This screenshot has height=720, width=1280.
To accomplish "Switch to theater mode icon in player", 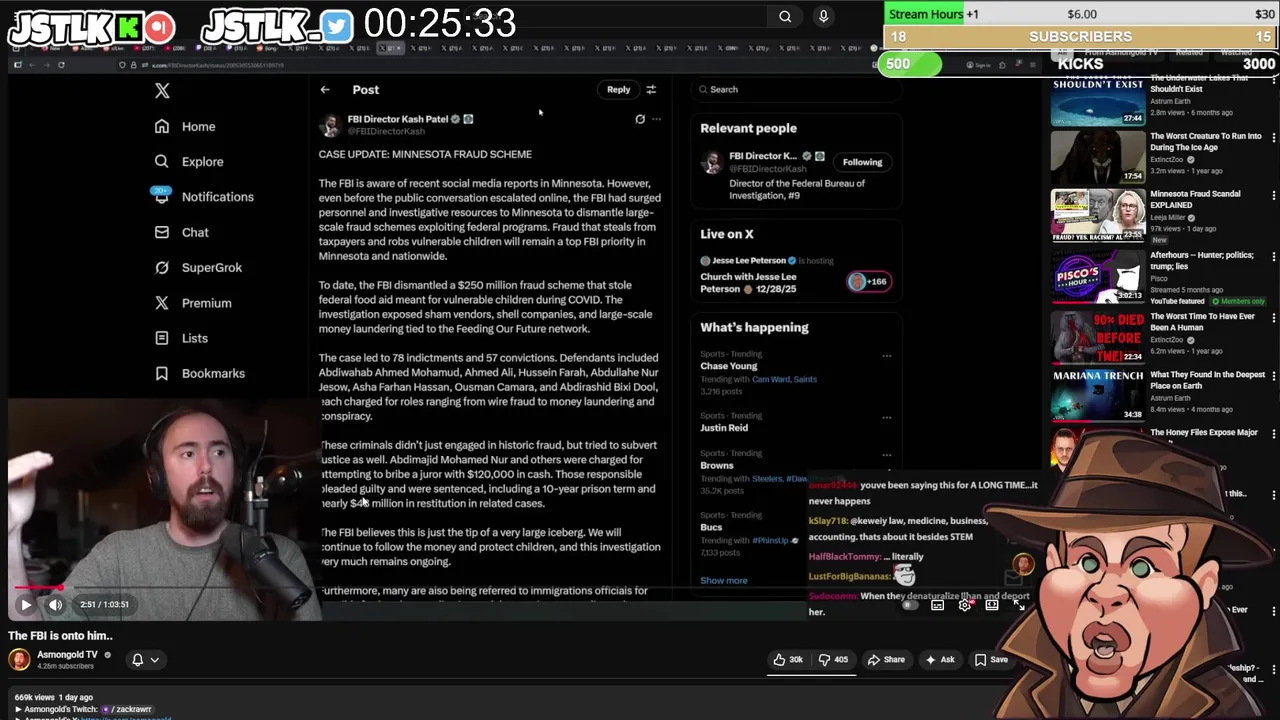I will click(x=992, y=605).
